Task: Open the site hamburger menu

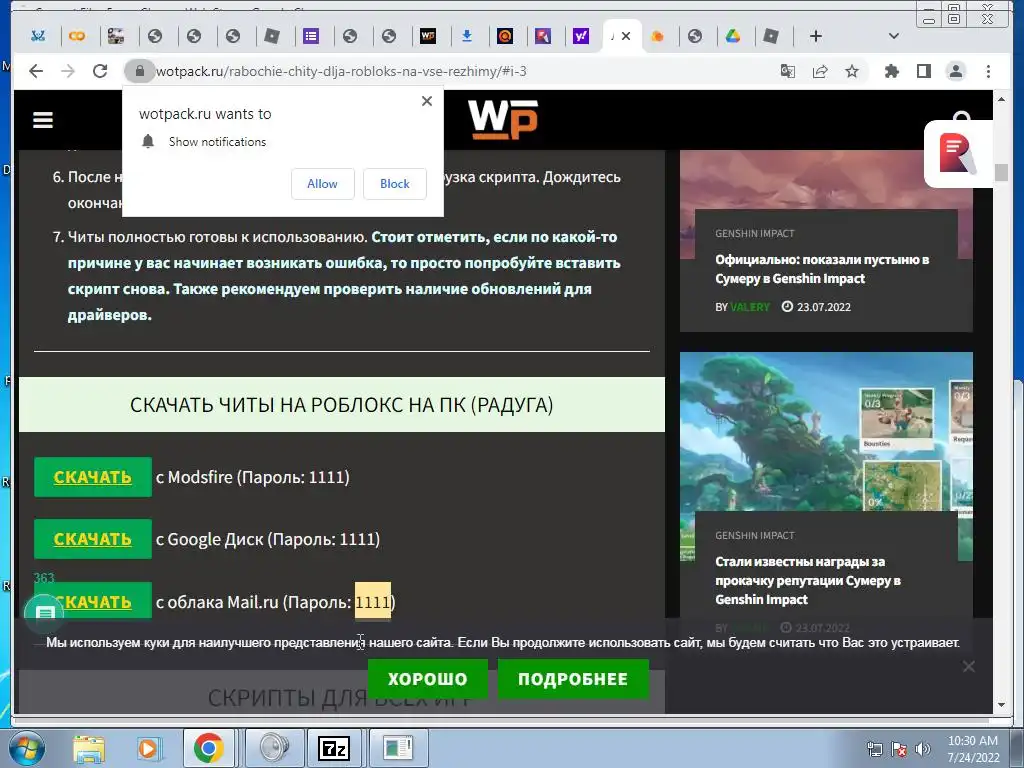Action: [43, 120]
